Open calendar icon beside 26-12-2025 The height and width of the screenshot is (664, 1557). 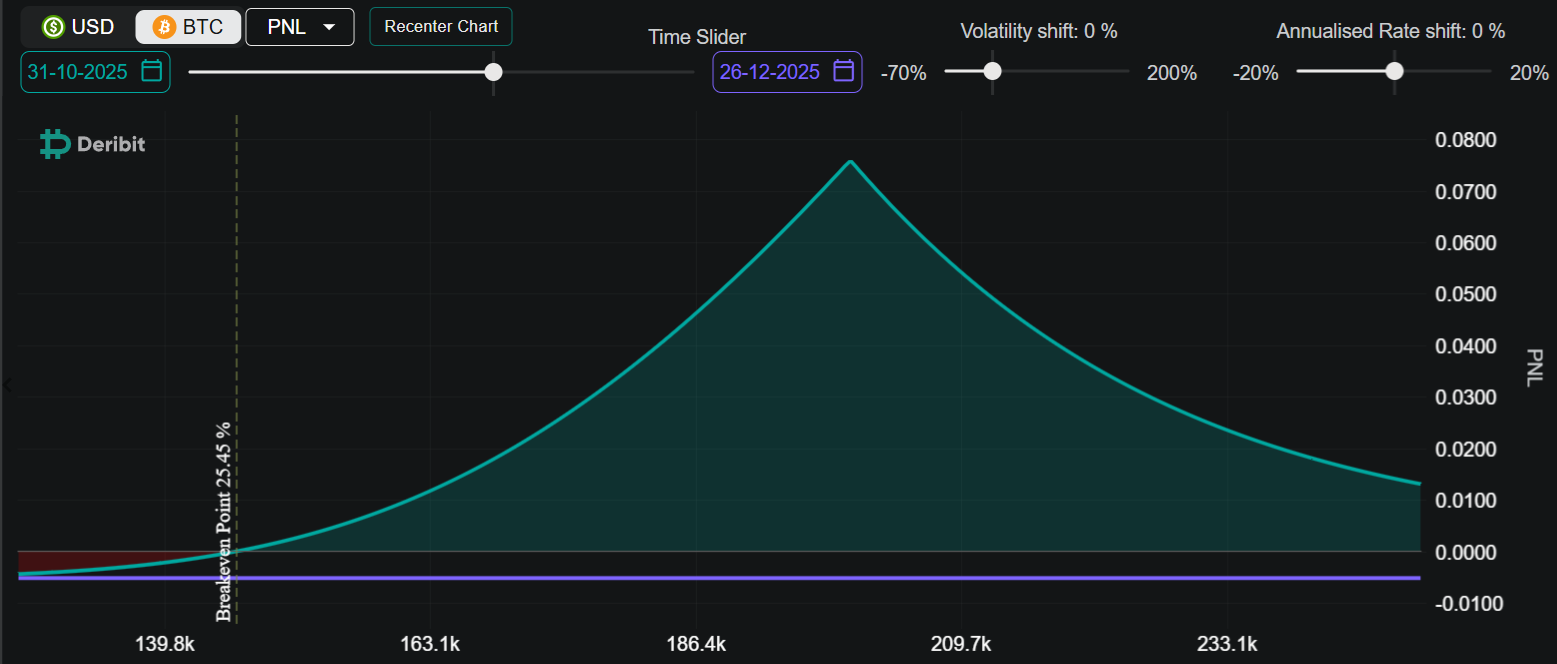point(843,71)
